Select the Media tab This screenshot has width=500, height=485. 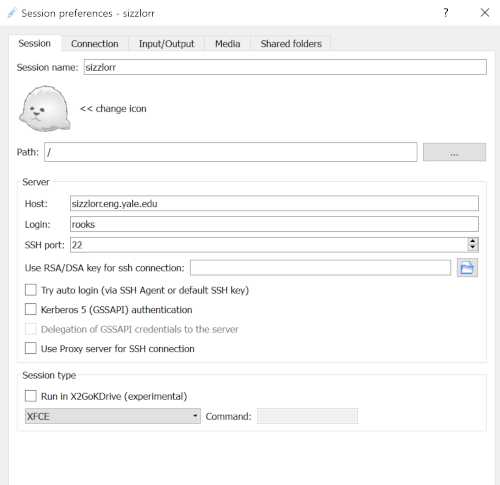[227, 44]
